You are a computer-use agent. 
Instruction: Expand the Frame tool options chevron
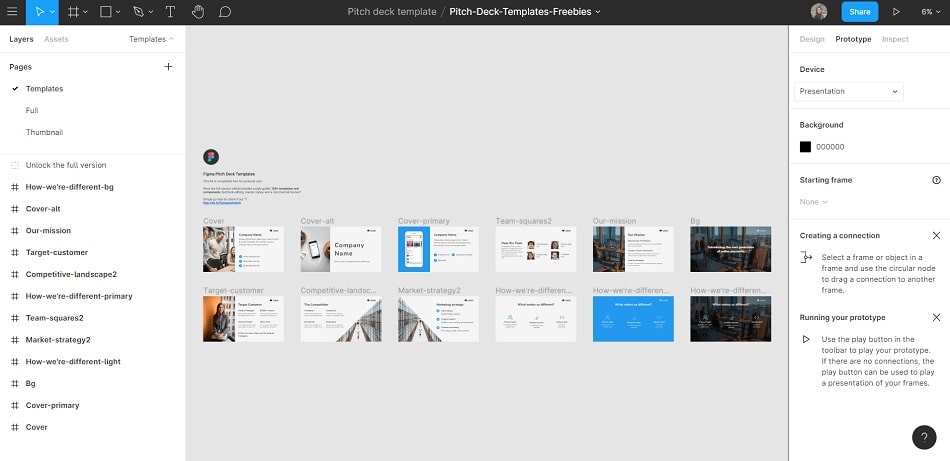[85, 12]
